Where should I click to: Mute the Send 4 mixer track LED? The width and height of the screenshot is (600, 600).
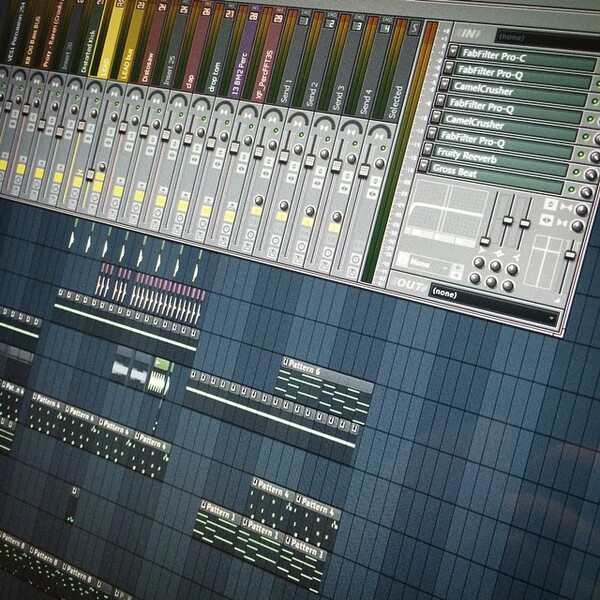[x=355, y=144]
